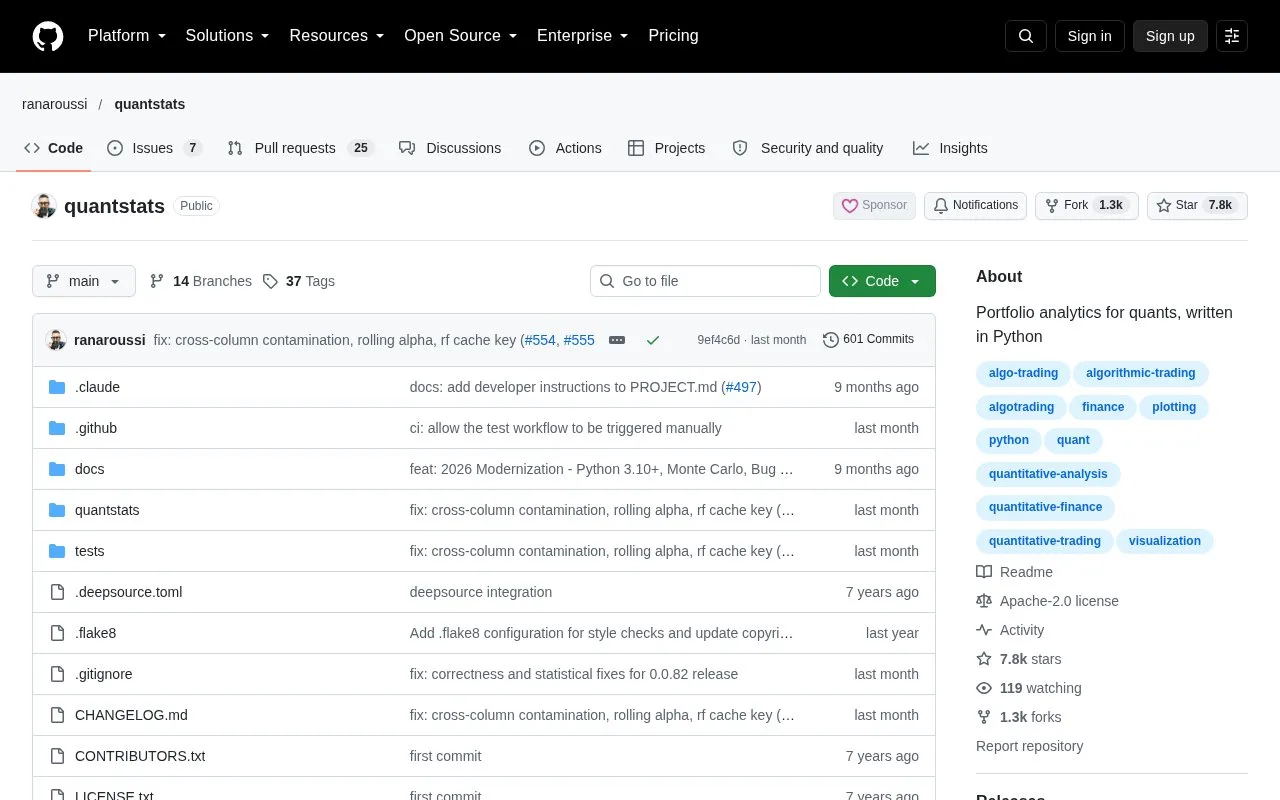Show commit status green check mark
Viewport: 1280px width, 800px height.
653,340
